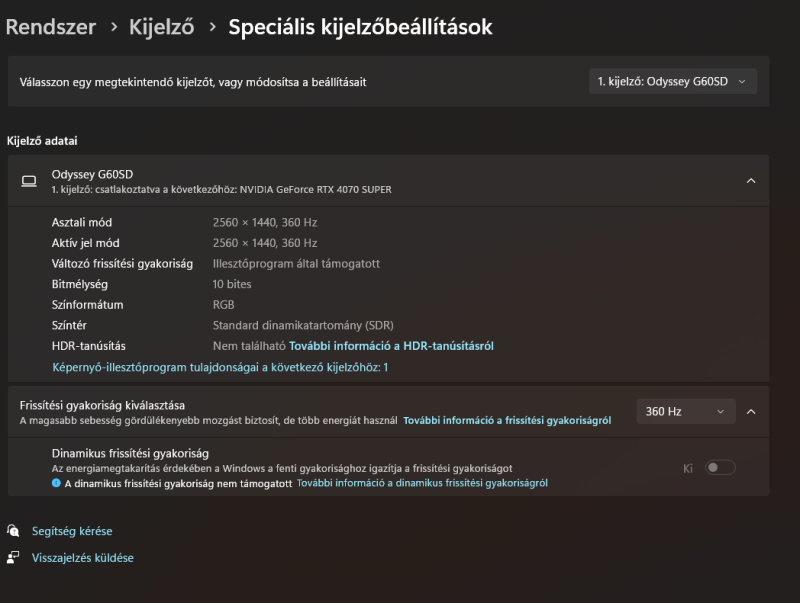Collapse the Odyssey G60SD display details section

click(x=751, y=181)
